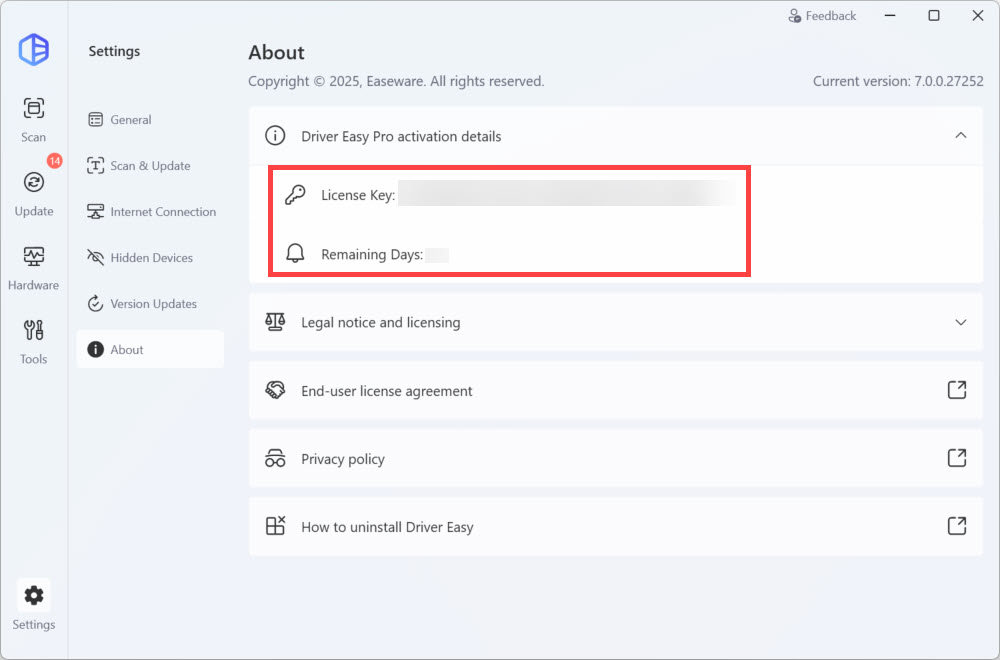Close the Driver Easy window
The image size is (1000, 660).
point(978,15)
